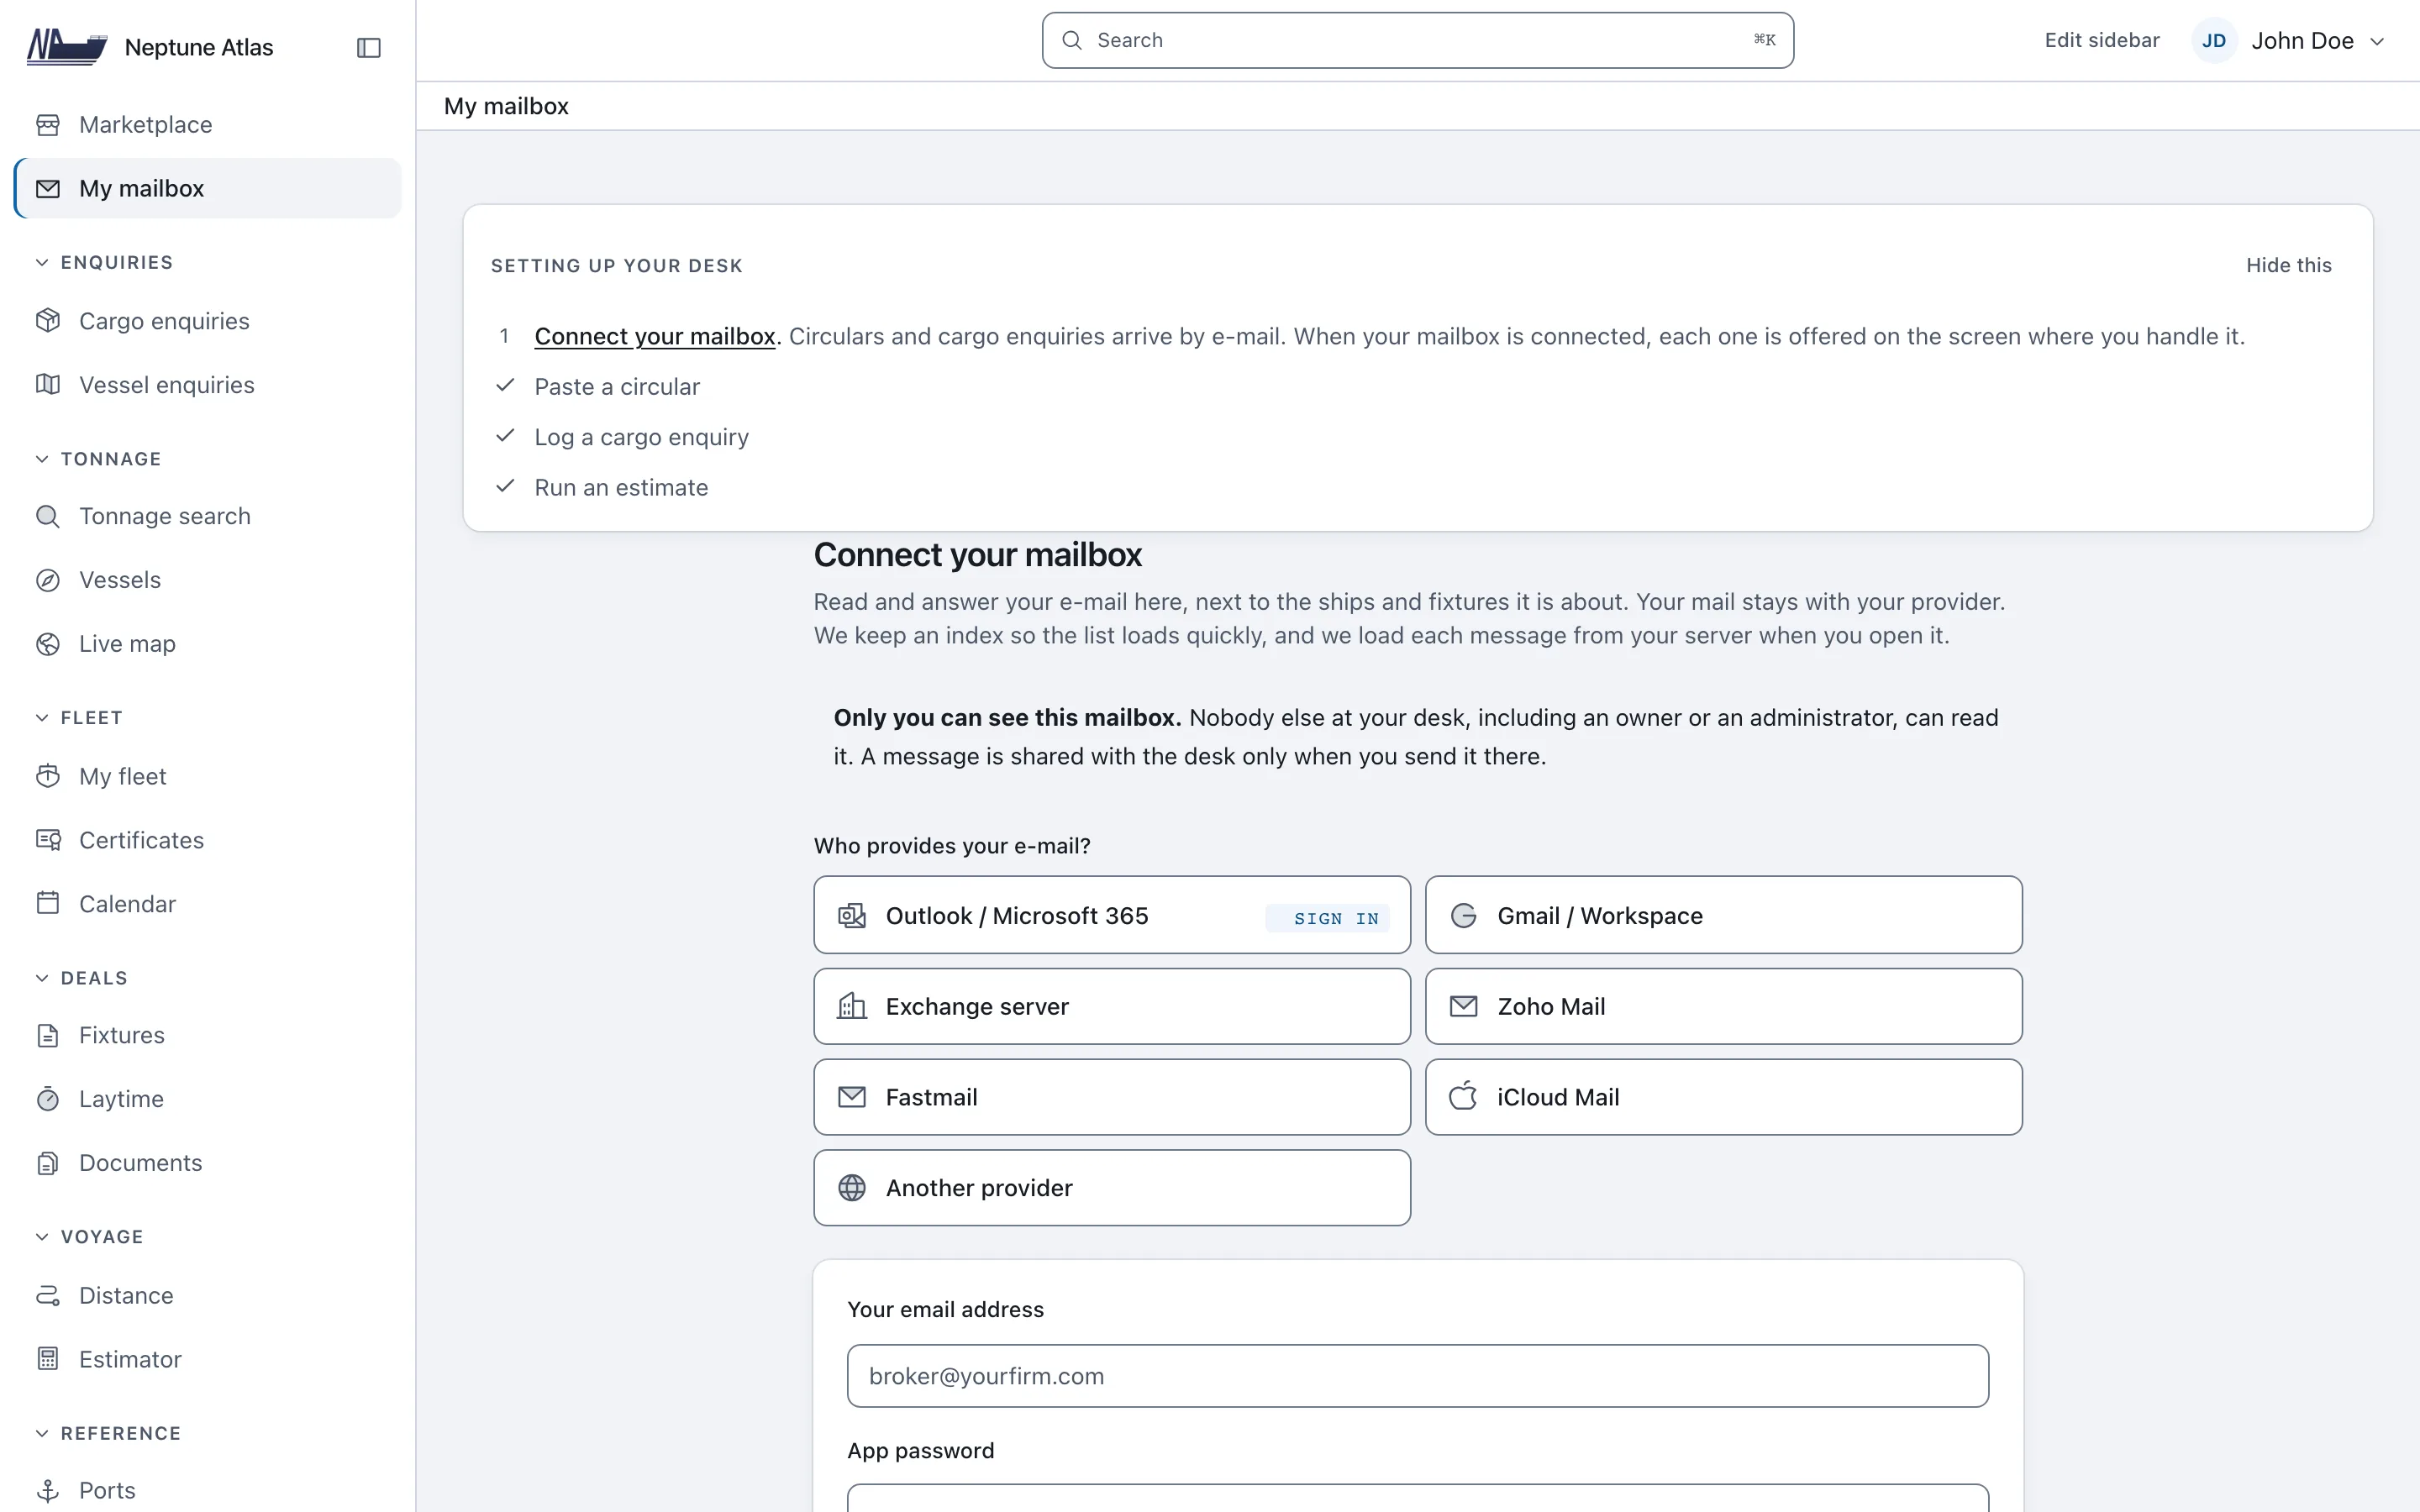Hide the Setting up your desk card
The height and width of the screenshot is (1512, 2420).
point(2288,265)
